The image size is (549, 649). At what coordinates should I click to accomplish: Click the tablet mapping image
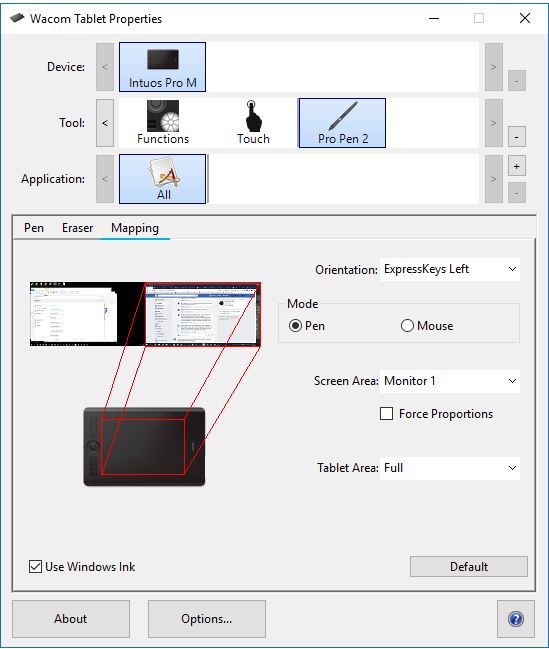[x=144, y=447]
